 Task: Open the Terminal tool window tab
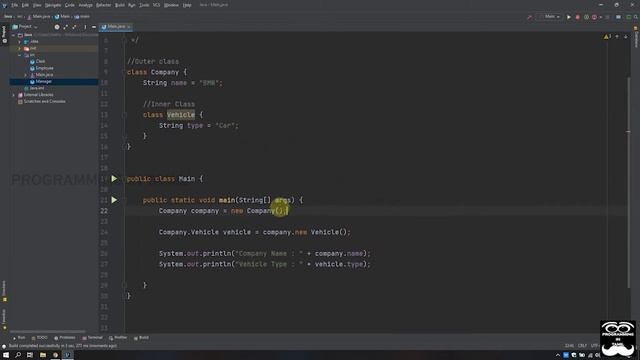(93, 338)
